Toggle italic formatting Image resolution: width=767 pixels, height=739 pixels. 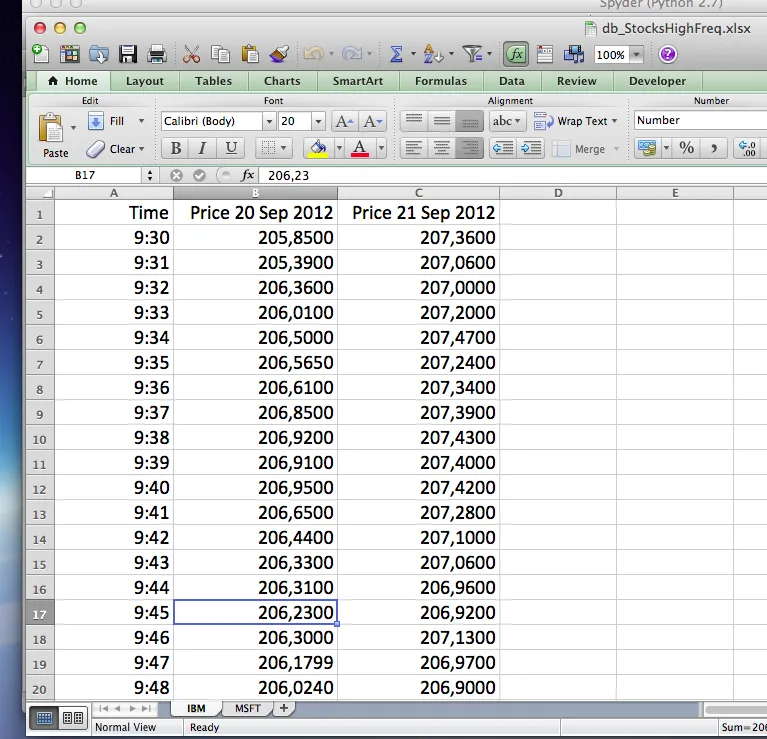click(x=202, y=148)
